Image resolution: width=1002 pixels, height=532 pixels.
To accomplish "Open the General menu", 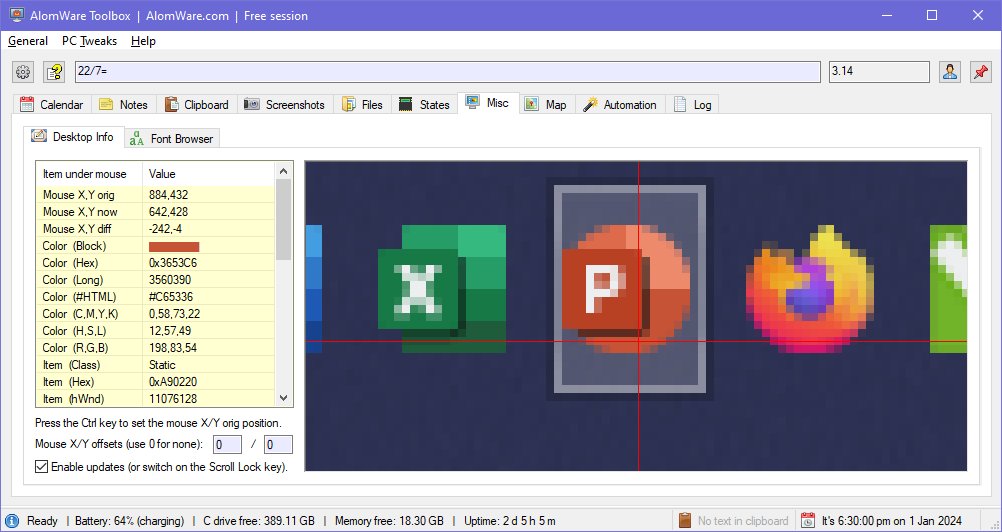I will tap(28, 41).
